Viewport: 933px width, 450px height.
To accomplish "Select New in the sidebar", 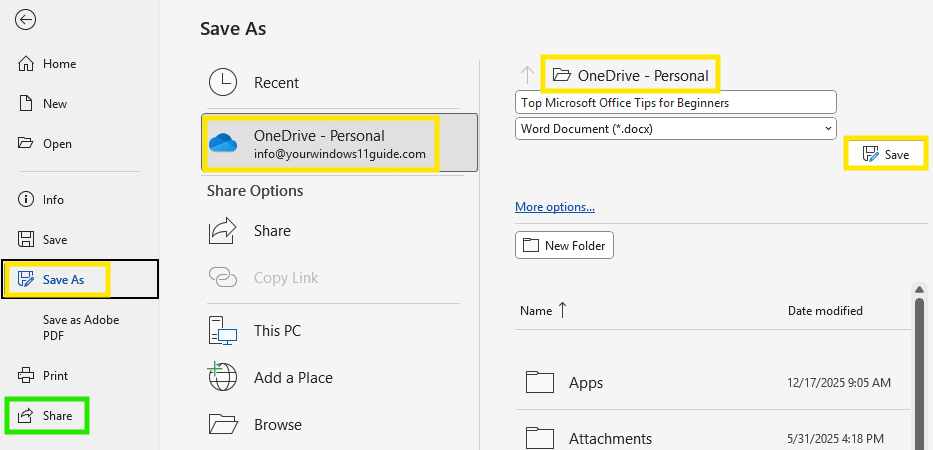I will (x=43, y=104).
